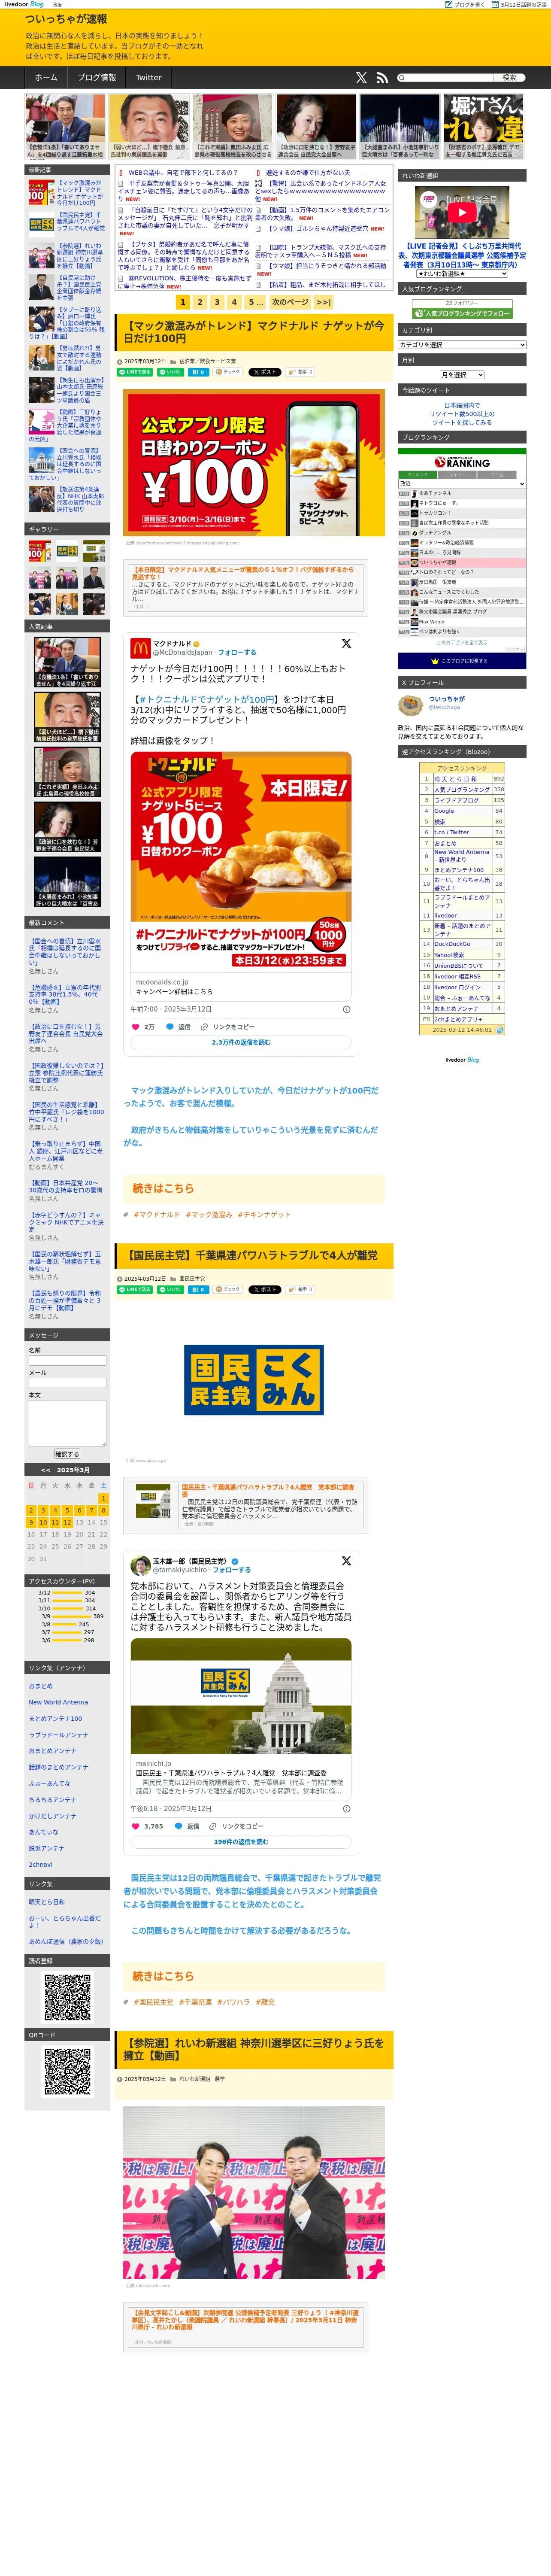This screenshot has height=2576, width=551.
Task: Click the info icon on the マクドナルド tweet
Action: point(347,1009)
